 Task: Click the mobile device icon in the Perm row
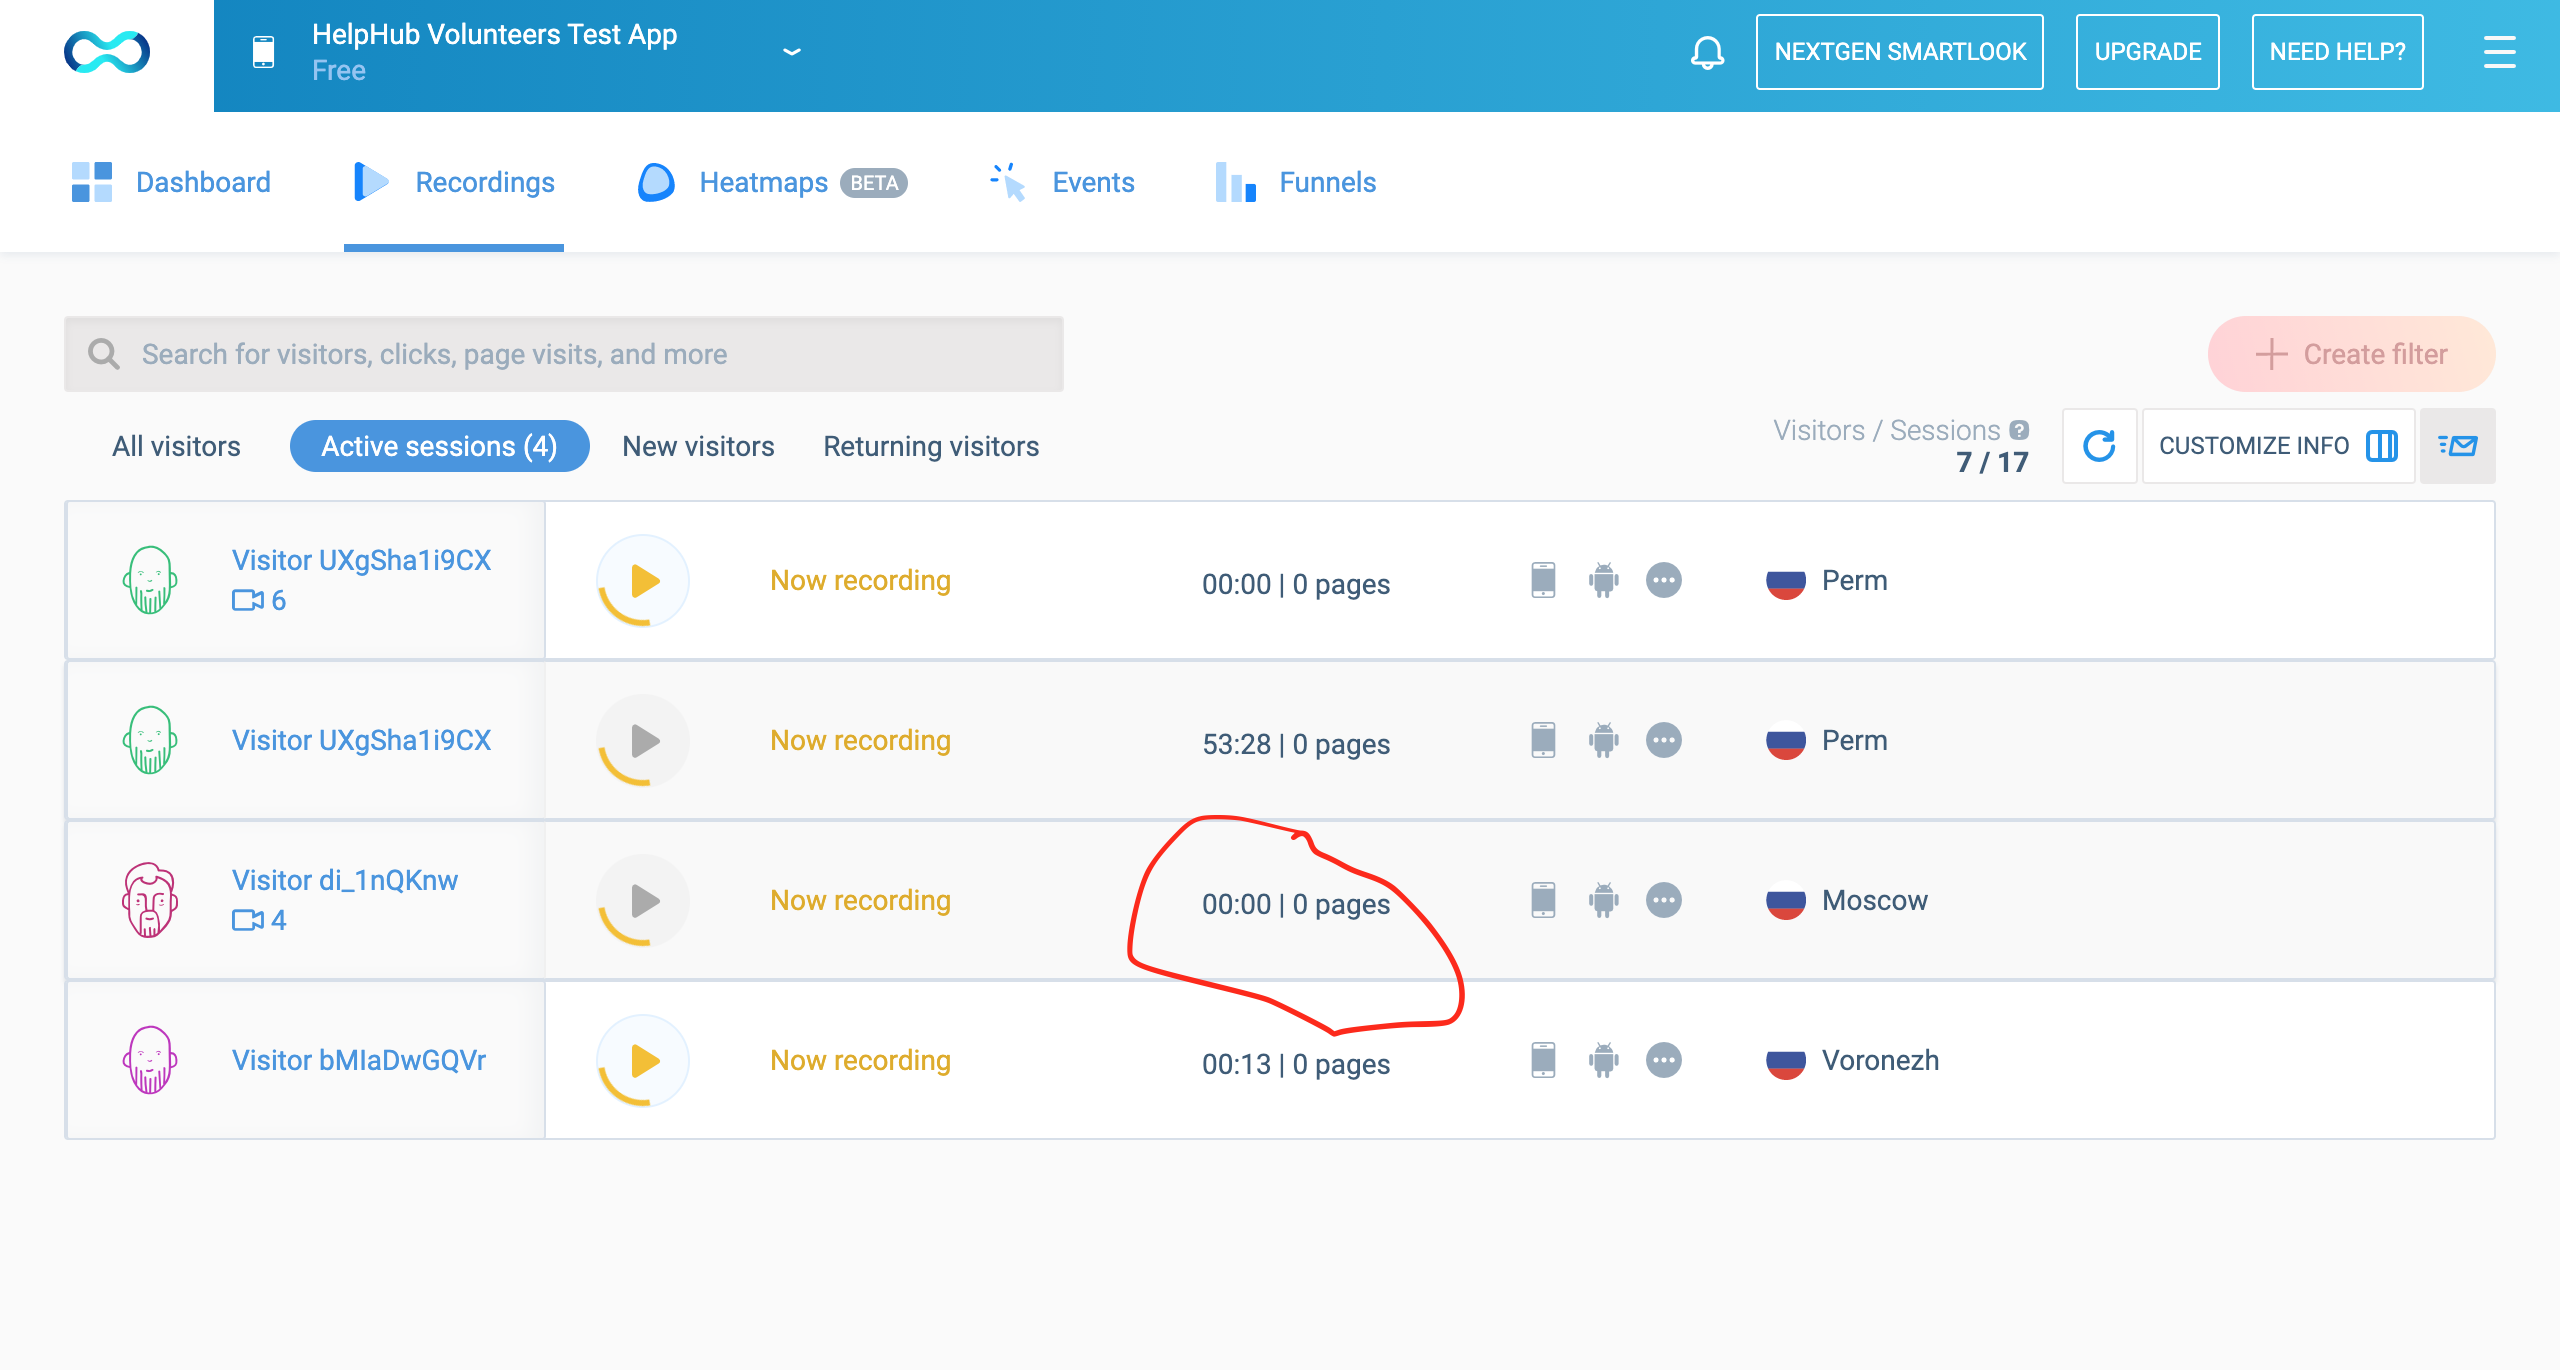(x=1544, y=580)
